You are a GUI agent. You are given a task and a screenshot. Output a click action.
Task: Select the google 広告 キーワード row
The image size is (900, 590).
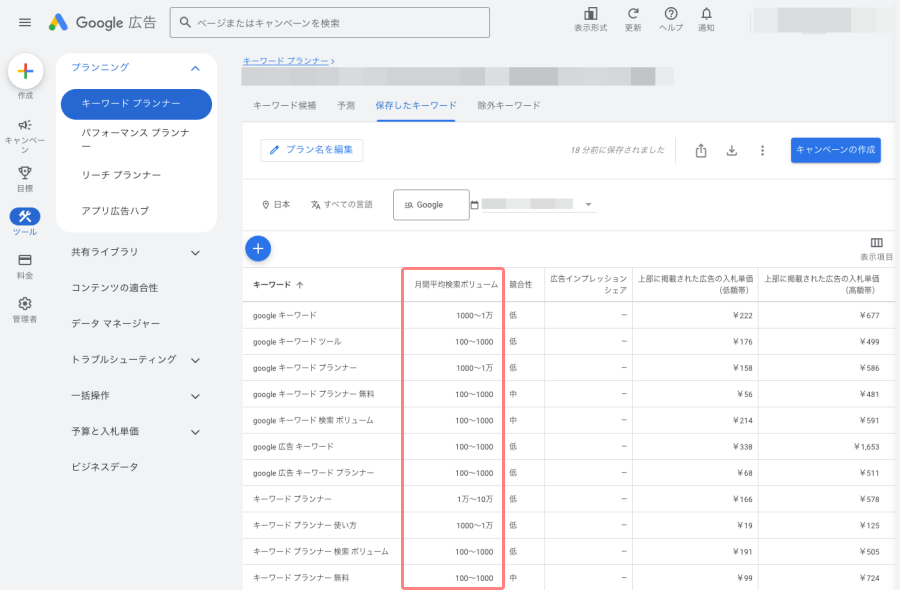(568, 447)
